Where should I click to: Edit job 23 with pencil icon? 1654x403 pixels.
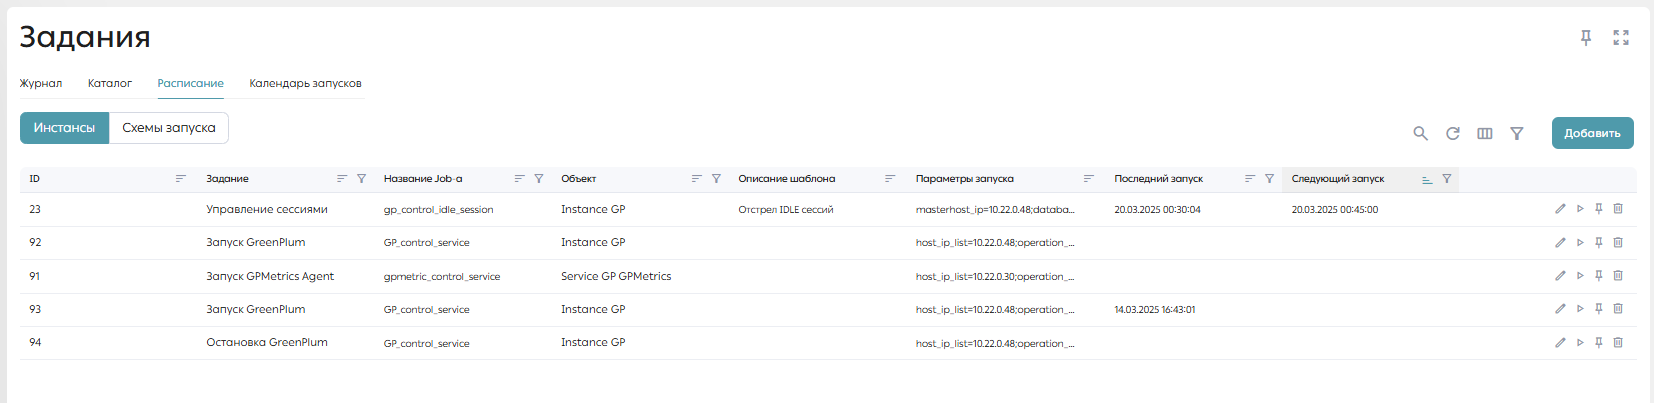(1560, 209)
